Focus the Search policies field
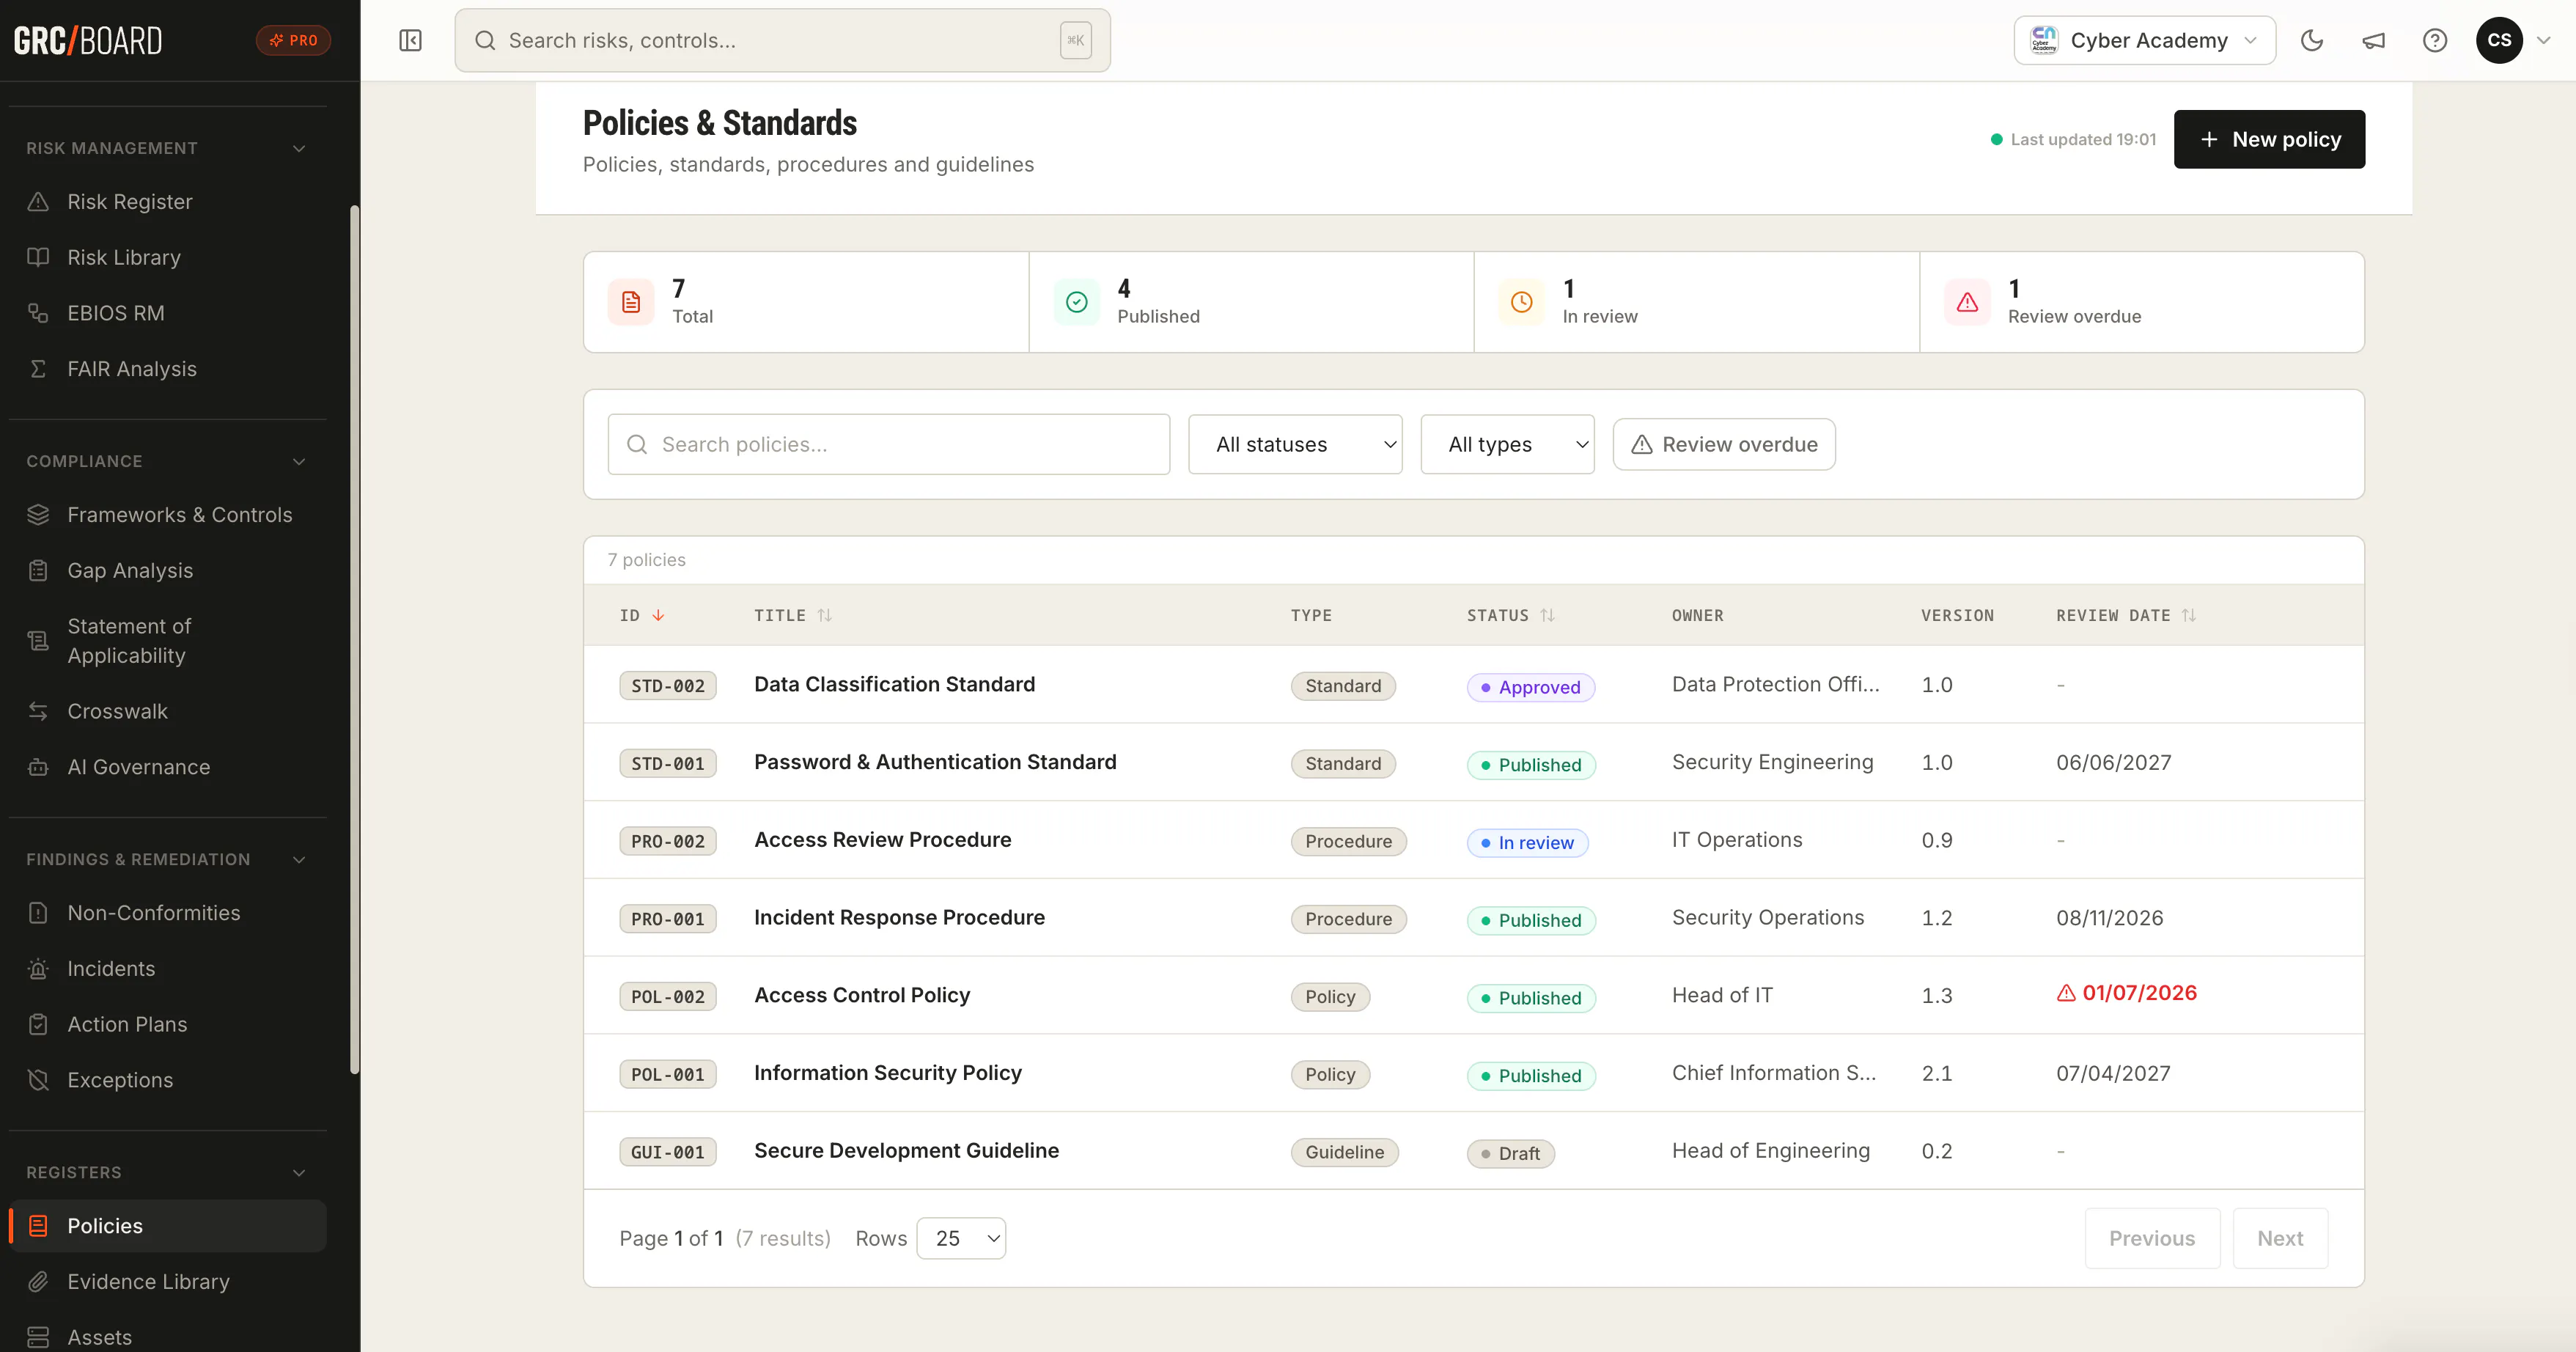Image resolution: width=2576 pixels, height=1352 pixels. pyautogui.click(x=888, y=444)
